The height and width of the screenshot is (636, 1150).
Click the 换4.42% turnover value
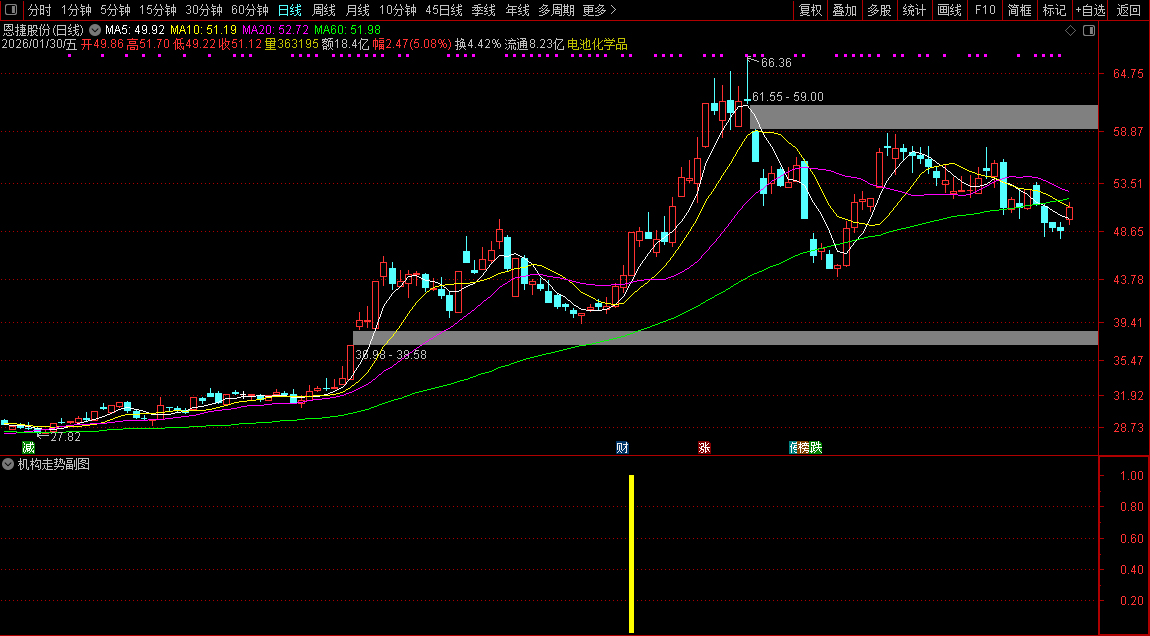pyautogui.click(x=477, y=44)
